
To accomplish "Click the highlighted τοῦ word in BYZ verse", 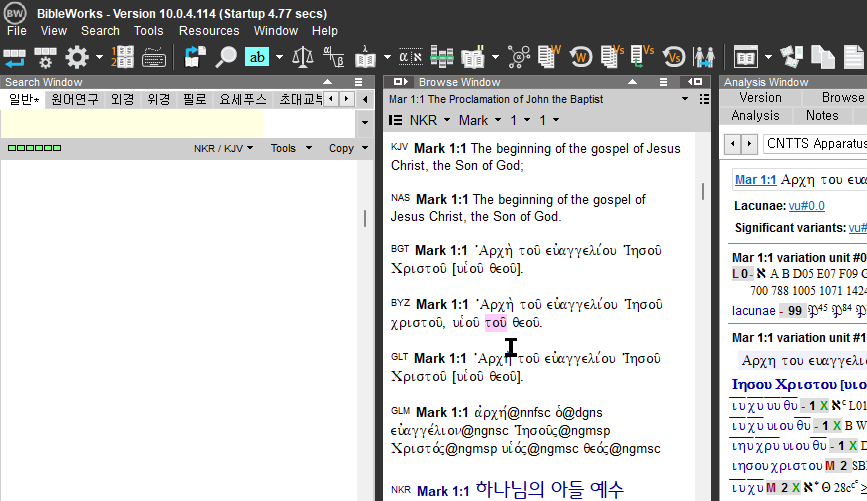I will (x=495, y=323).
